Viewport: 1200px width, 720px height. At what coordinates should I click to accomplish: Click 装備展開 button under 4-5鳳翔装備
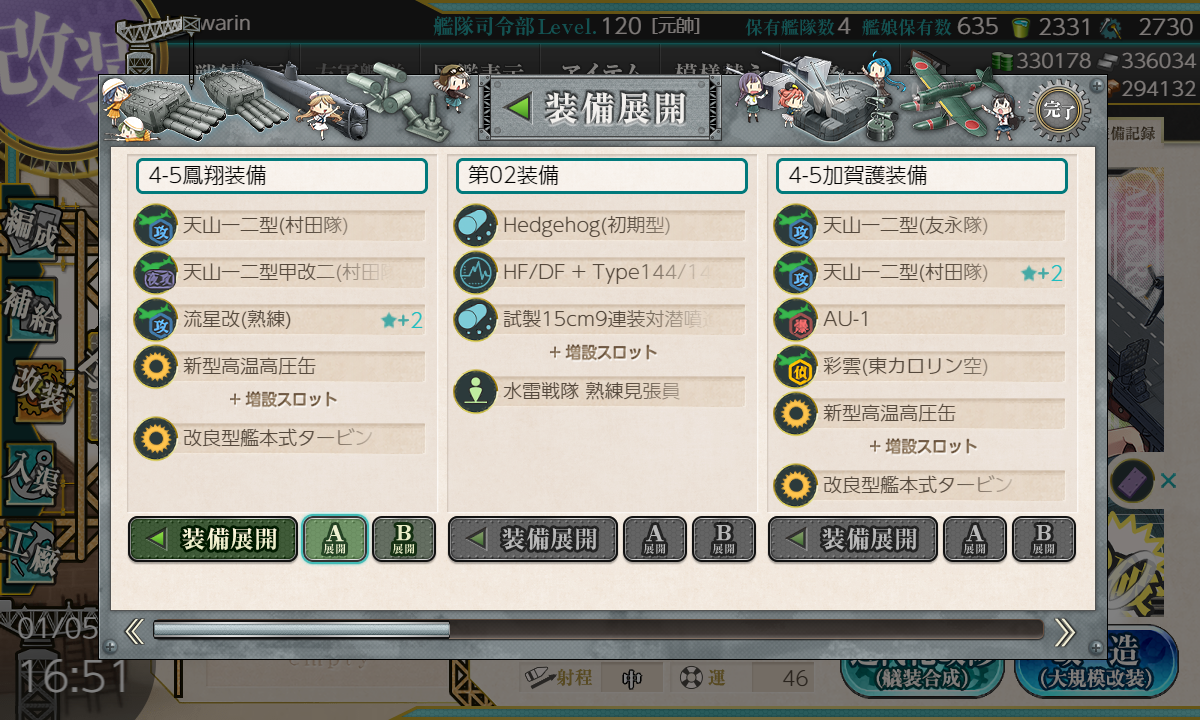(x=213, y=539)
